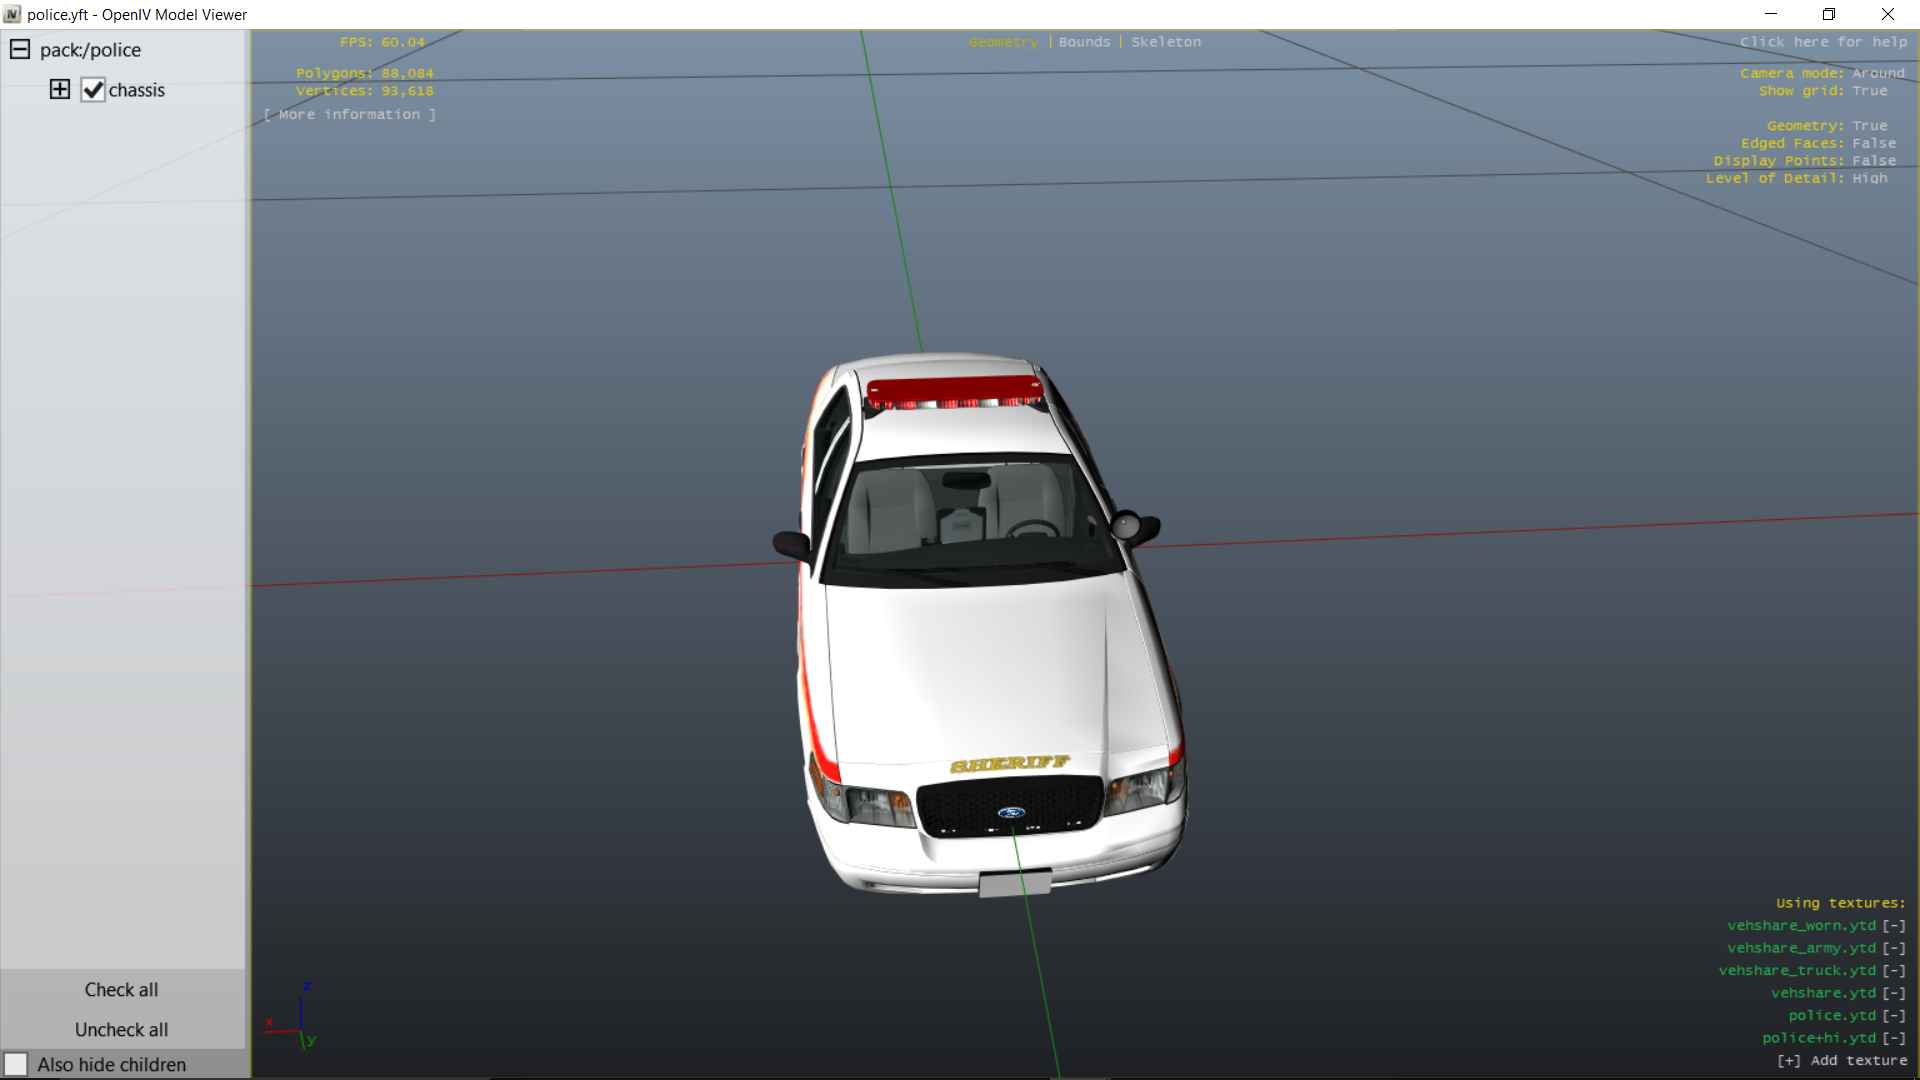Remove the vehshare.ytd texture with [-]

coord(1894,993)
